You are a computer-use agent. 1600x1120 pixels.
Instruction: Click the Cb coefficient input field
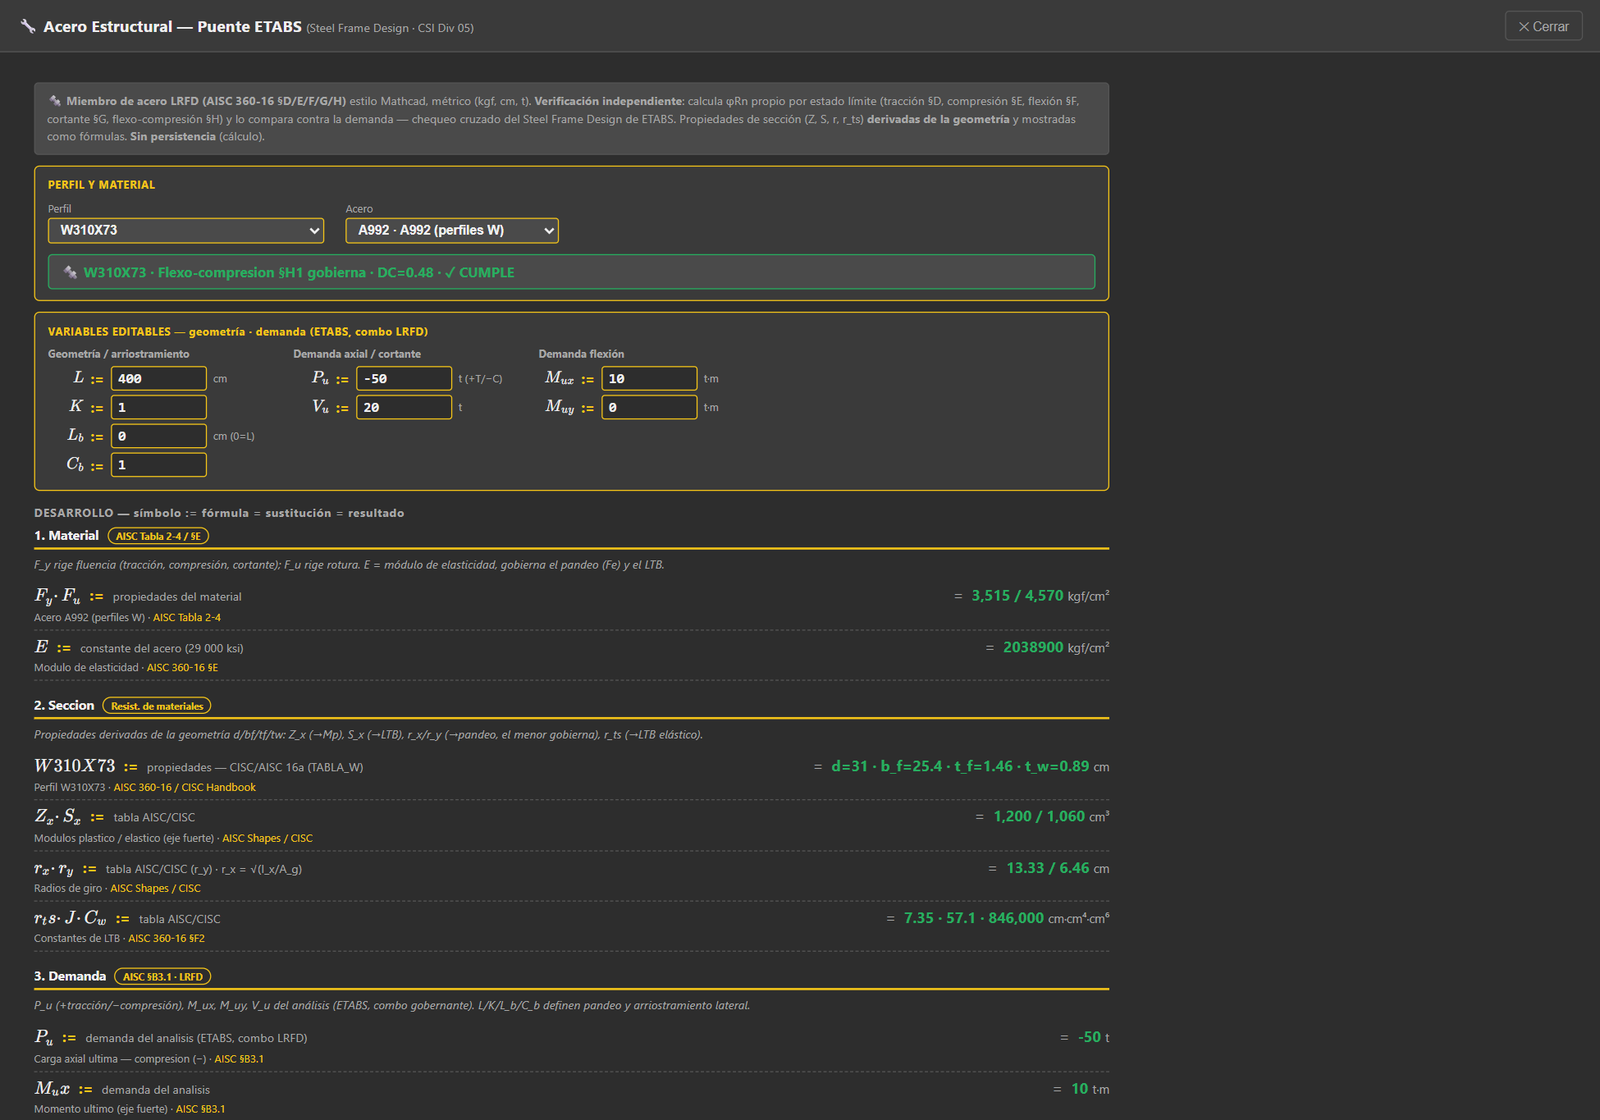click(159, 465)
